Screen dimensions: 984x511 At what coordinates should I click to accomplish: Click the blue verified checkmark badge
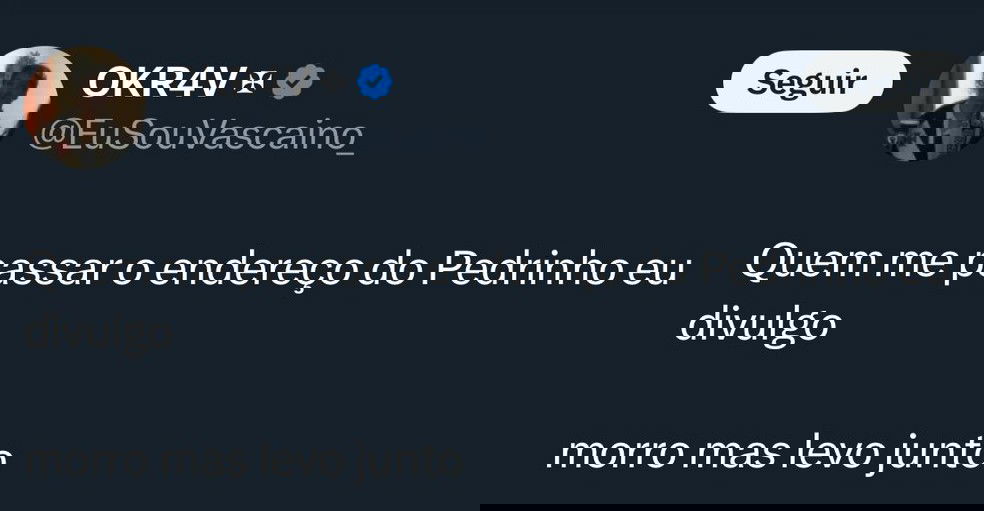tap(375, 82)
